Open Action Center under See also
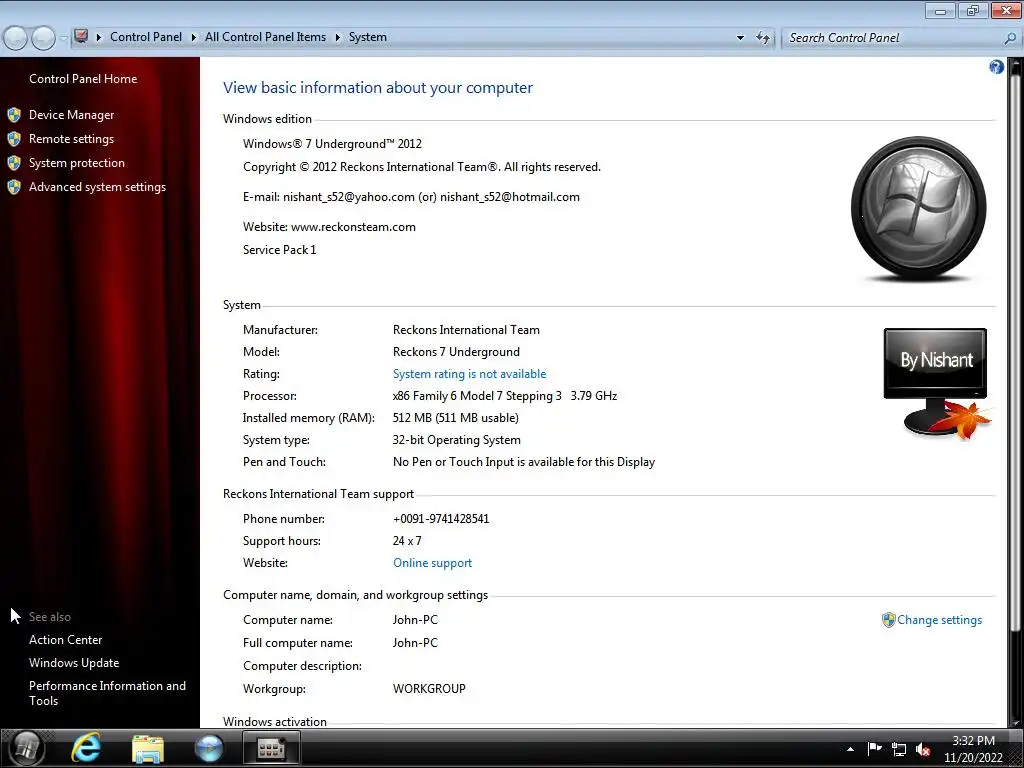1024x768 pixels. [x=65, y=640]
